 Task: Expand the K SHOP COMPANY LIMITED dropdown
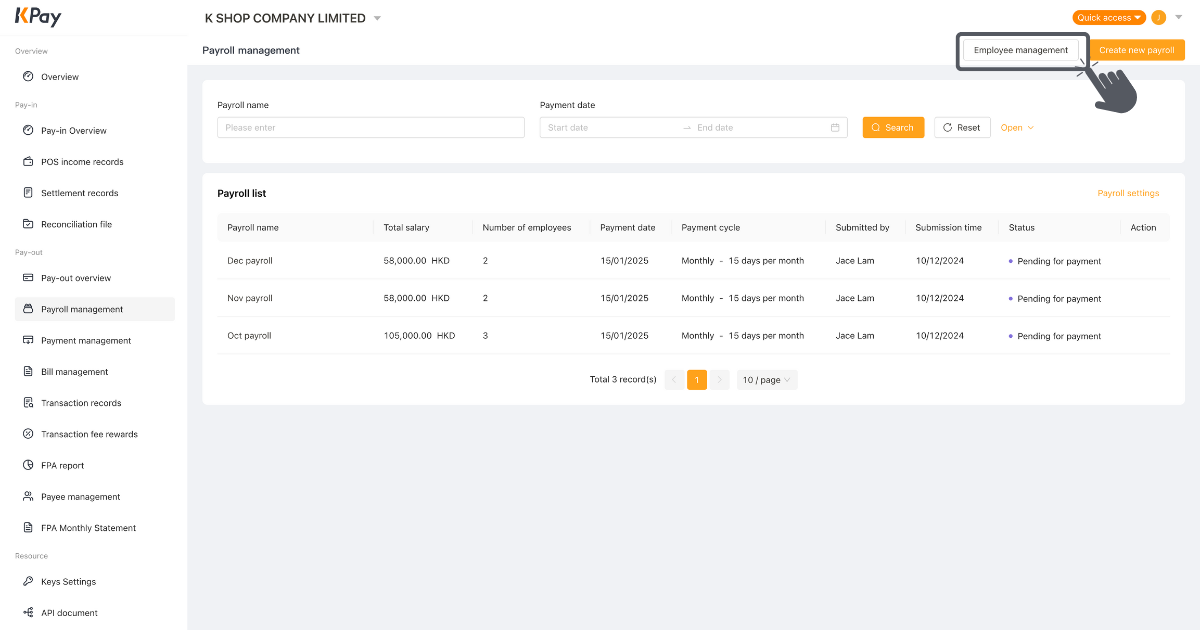pyautogui.click(x=377, y=17)
